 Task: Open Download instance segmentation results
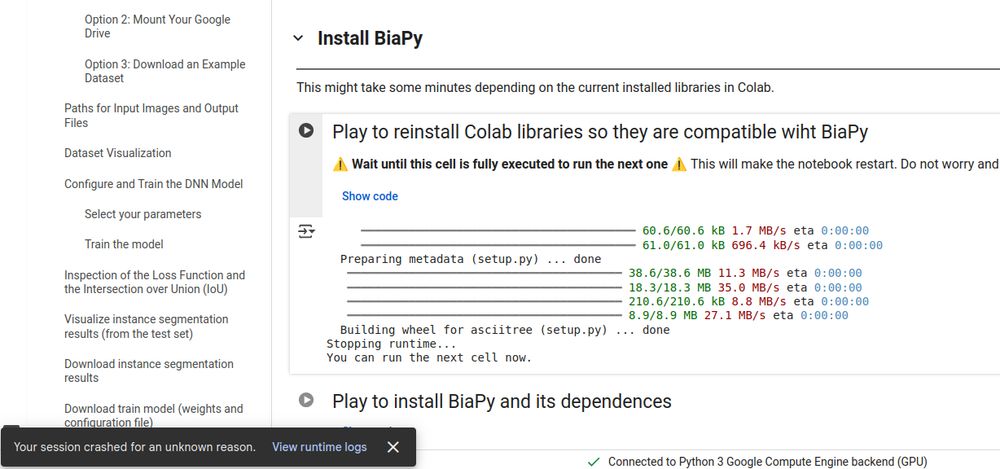click(149, 371)
